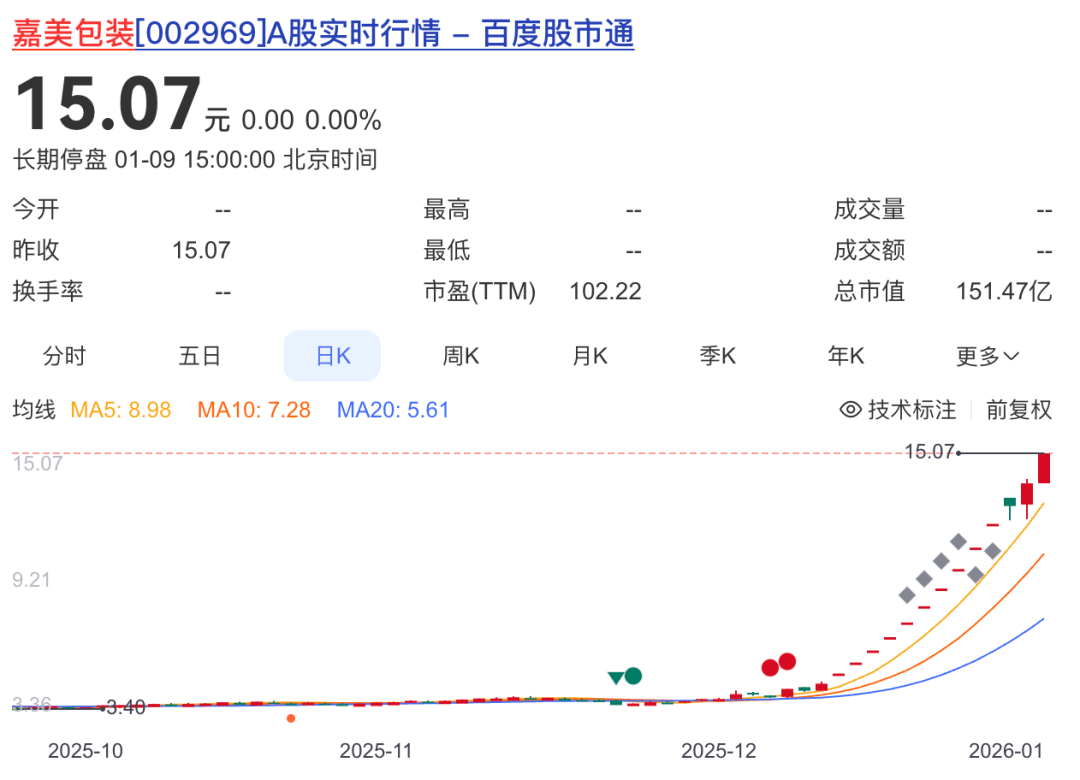1080x780 pixels.
Task: Click the small orange dot below the chart
Action: pos(291,718)
